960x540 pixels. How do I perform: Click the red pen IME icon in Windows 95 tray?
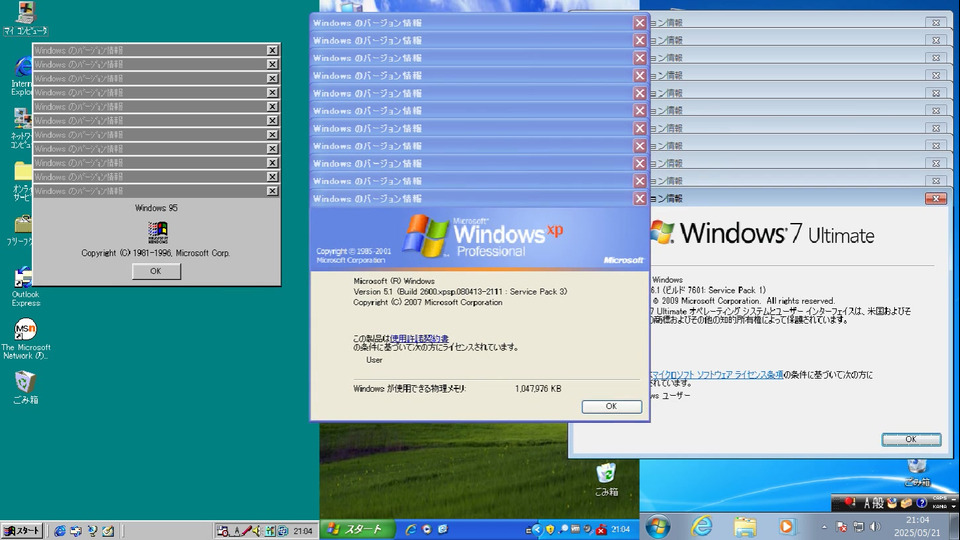246,531
